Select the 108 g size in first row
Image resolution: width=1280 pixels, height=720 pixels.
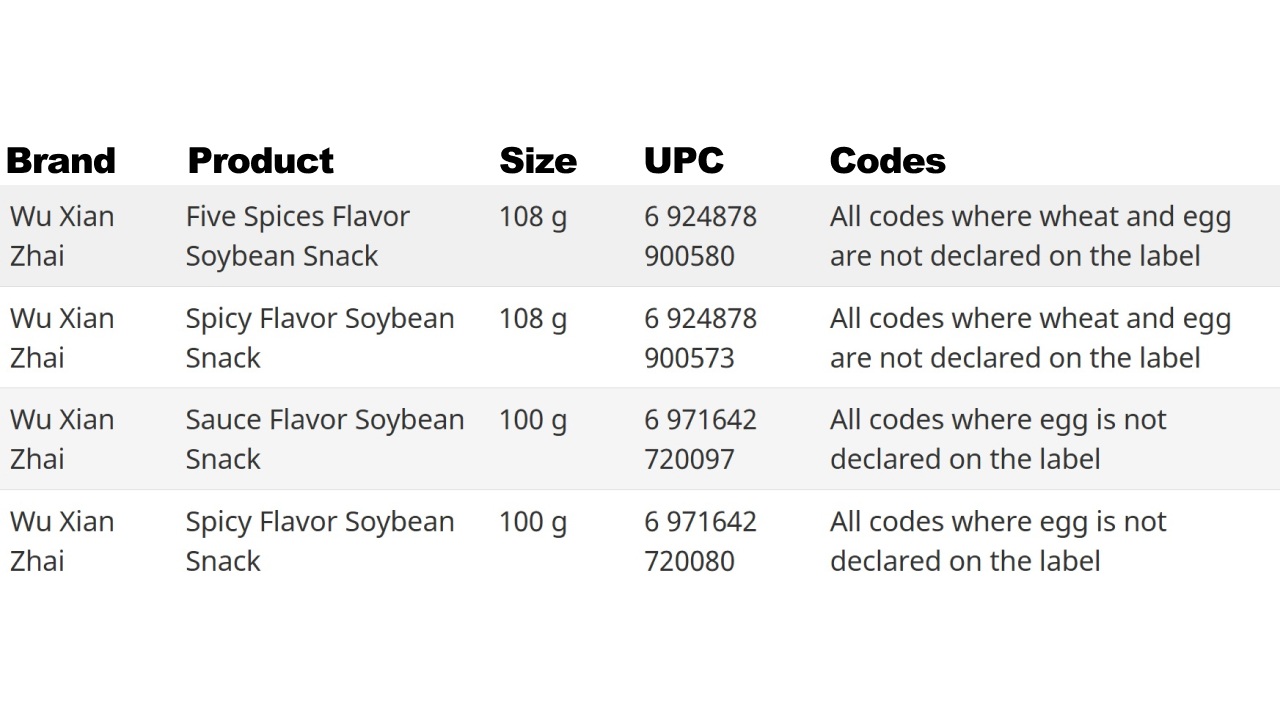[533, 217]
